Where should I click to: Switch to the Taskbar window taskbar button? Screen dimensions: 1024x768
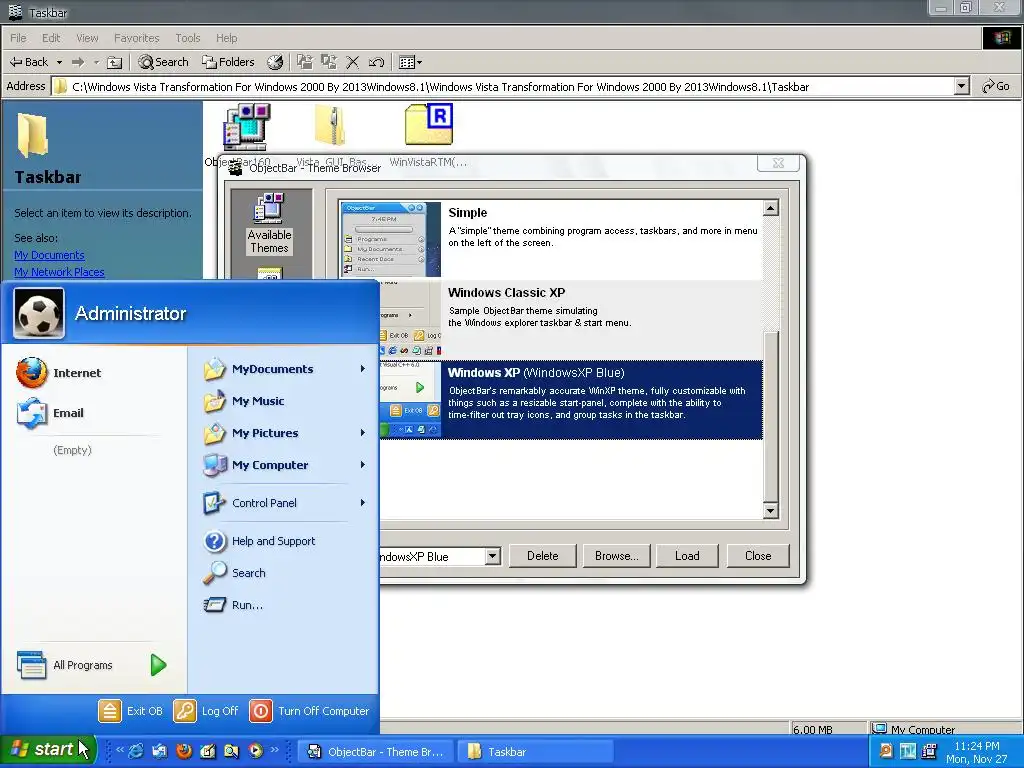pos(536,752)
